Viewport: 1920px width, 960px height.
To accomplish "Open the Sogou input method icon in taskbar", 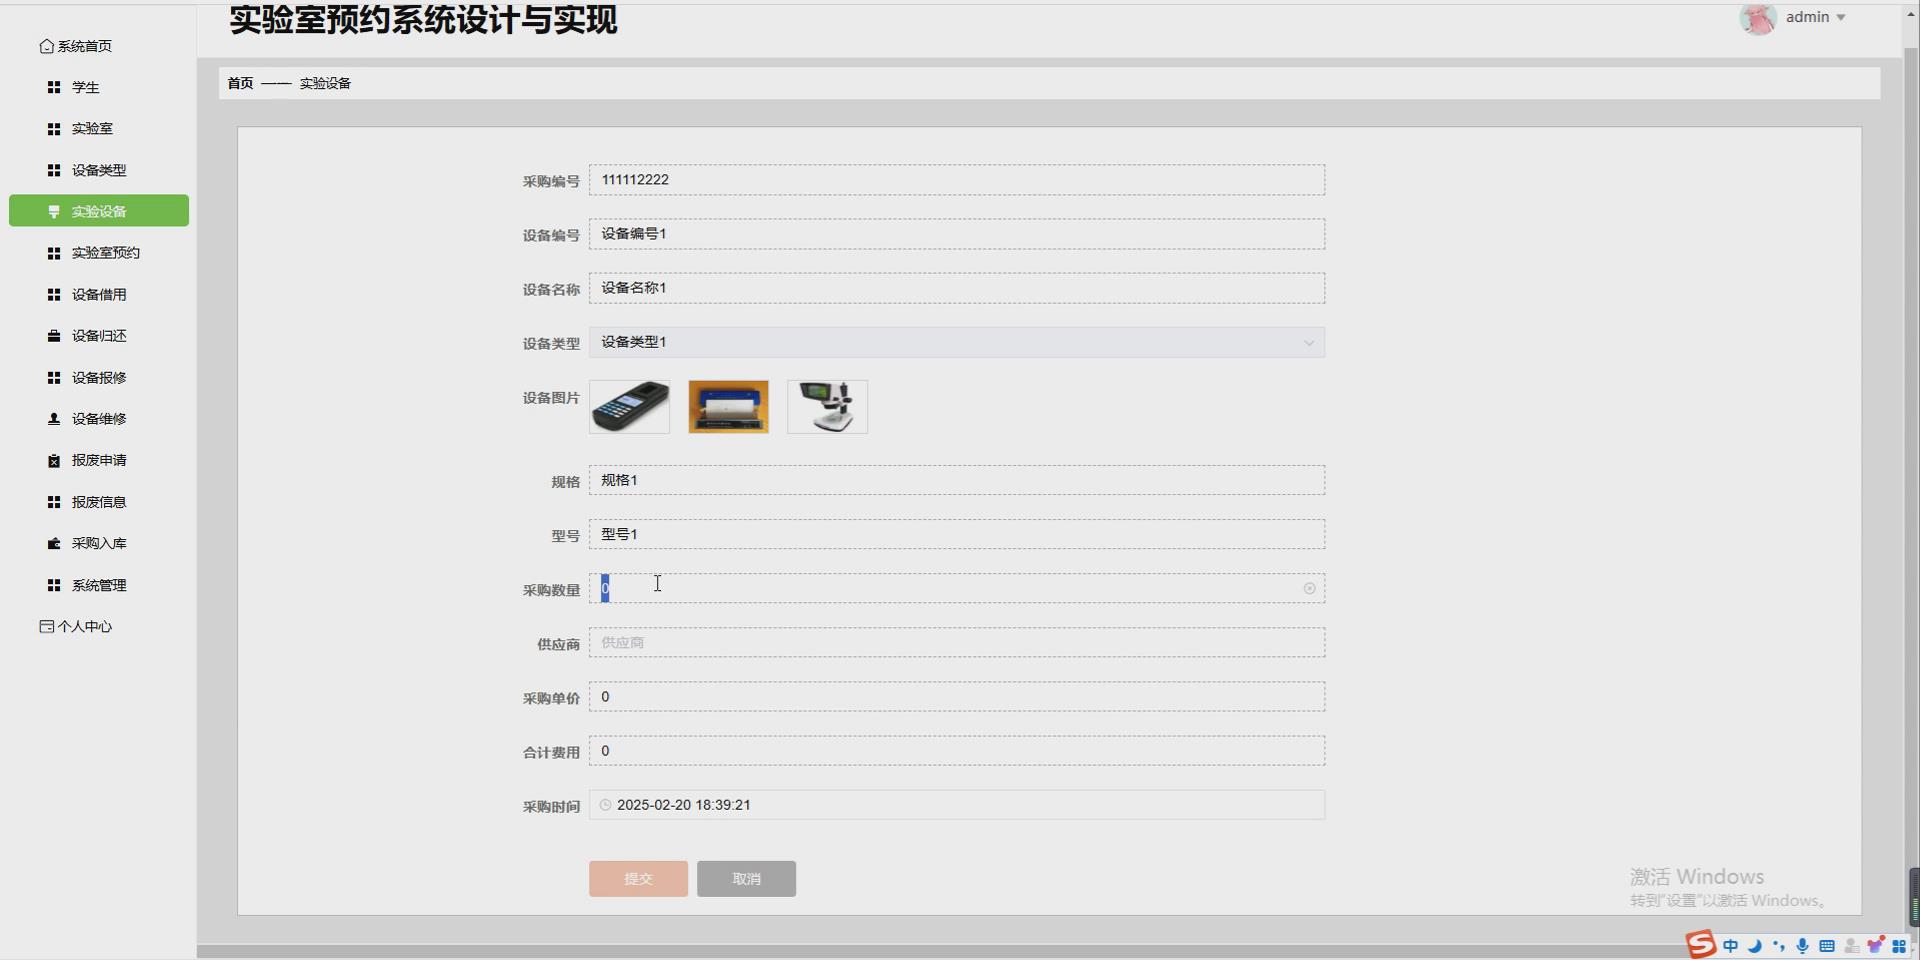I will click(1701, 945).
